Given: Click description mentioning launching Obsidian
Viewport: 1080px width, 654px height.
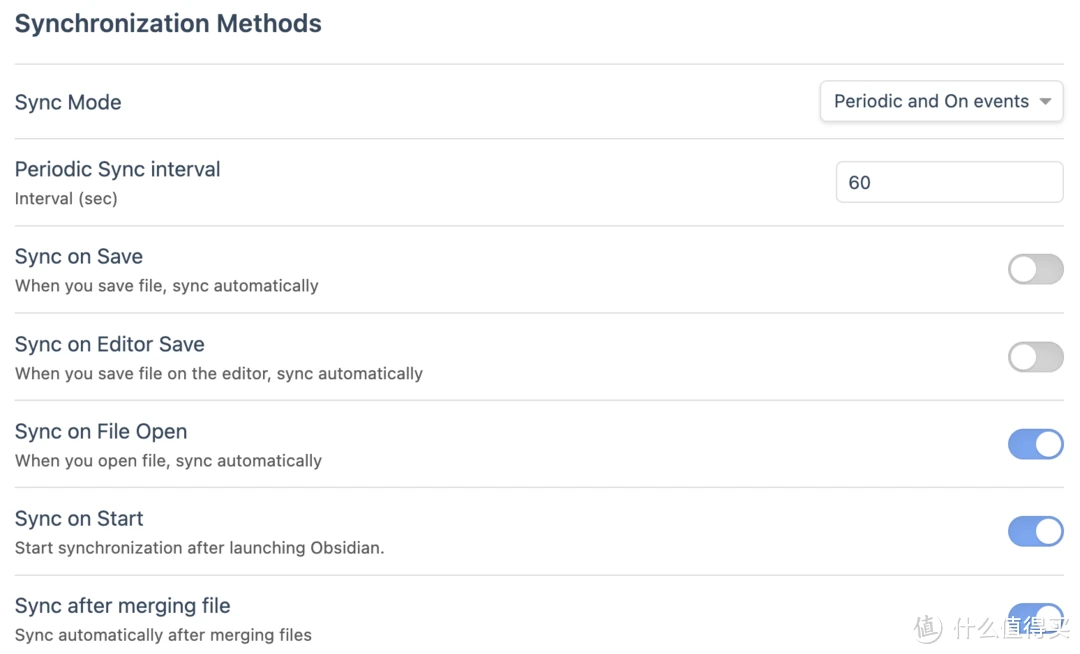Looking at the screenshot, I should click(x=200, y=548).
